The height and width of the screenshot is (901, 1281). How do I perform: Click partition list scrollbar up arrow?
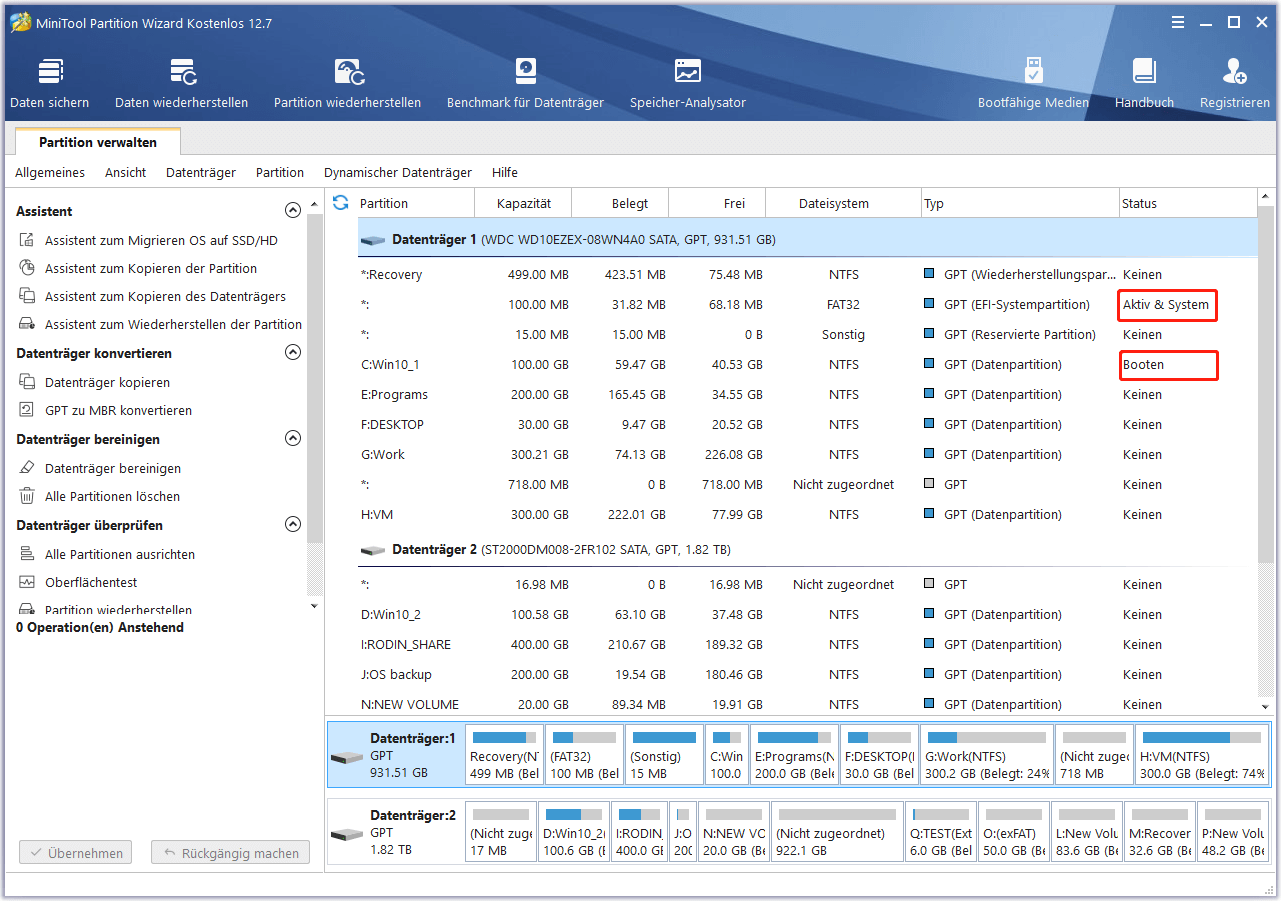pos(1265,196)
